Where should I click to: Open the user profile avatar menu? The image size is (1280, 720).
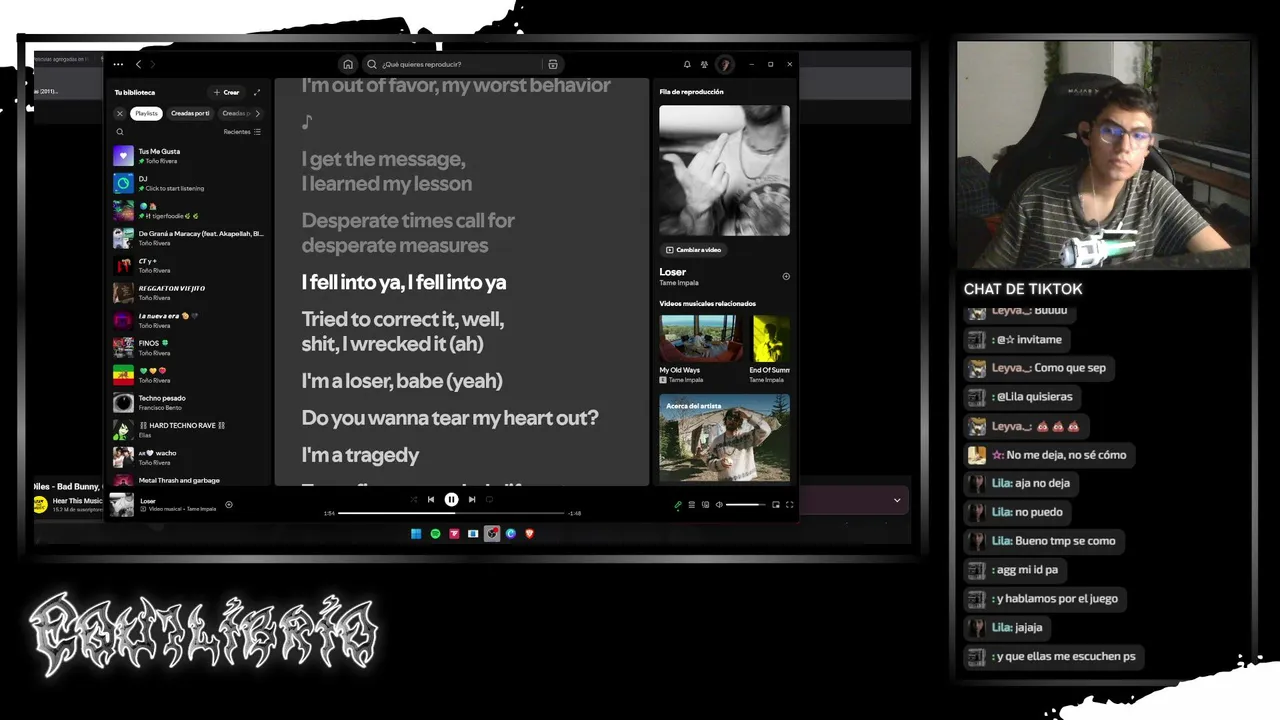pos(725,64)
